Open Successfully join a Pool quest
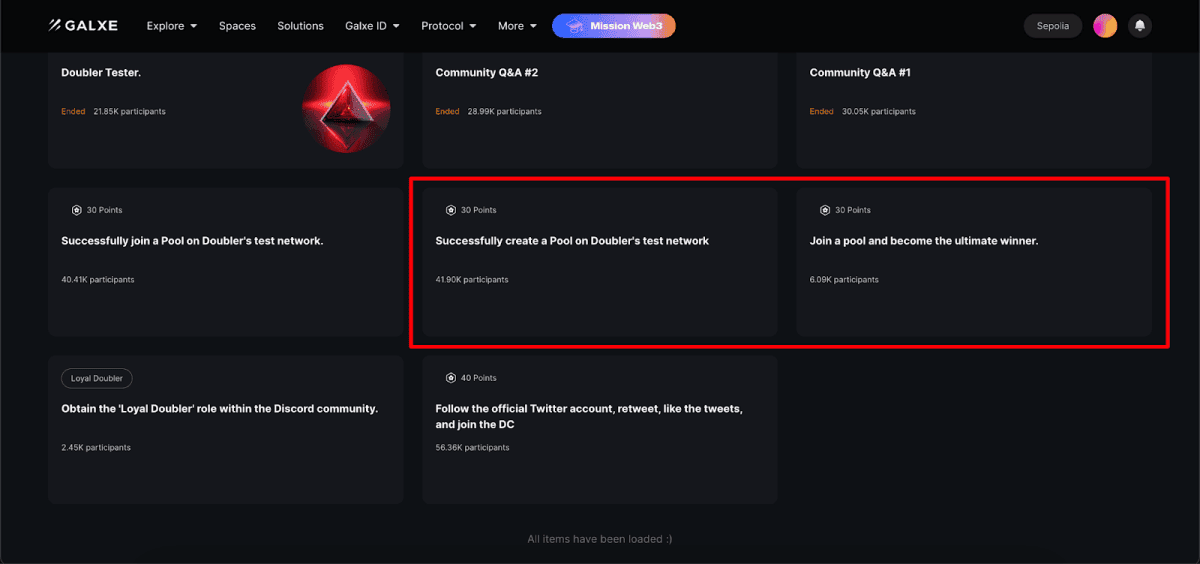Image resolution: width=1200 pixels, height=564 pixels. tap(226, 261)
